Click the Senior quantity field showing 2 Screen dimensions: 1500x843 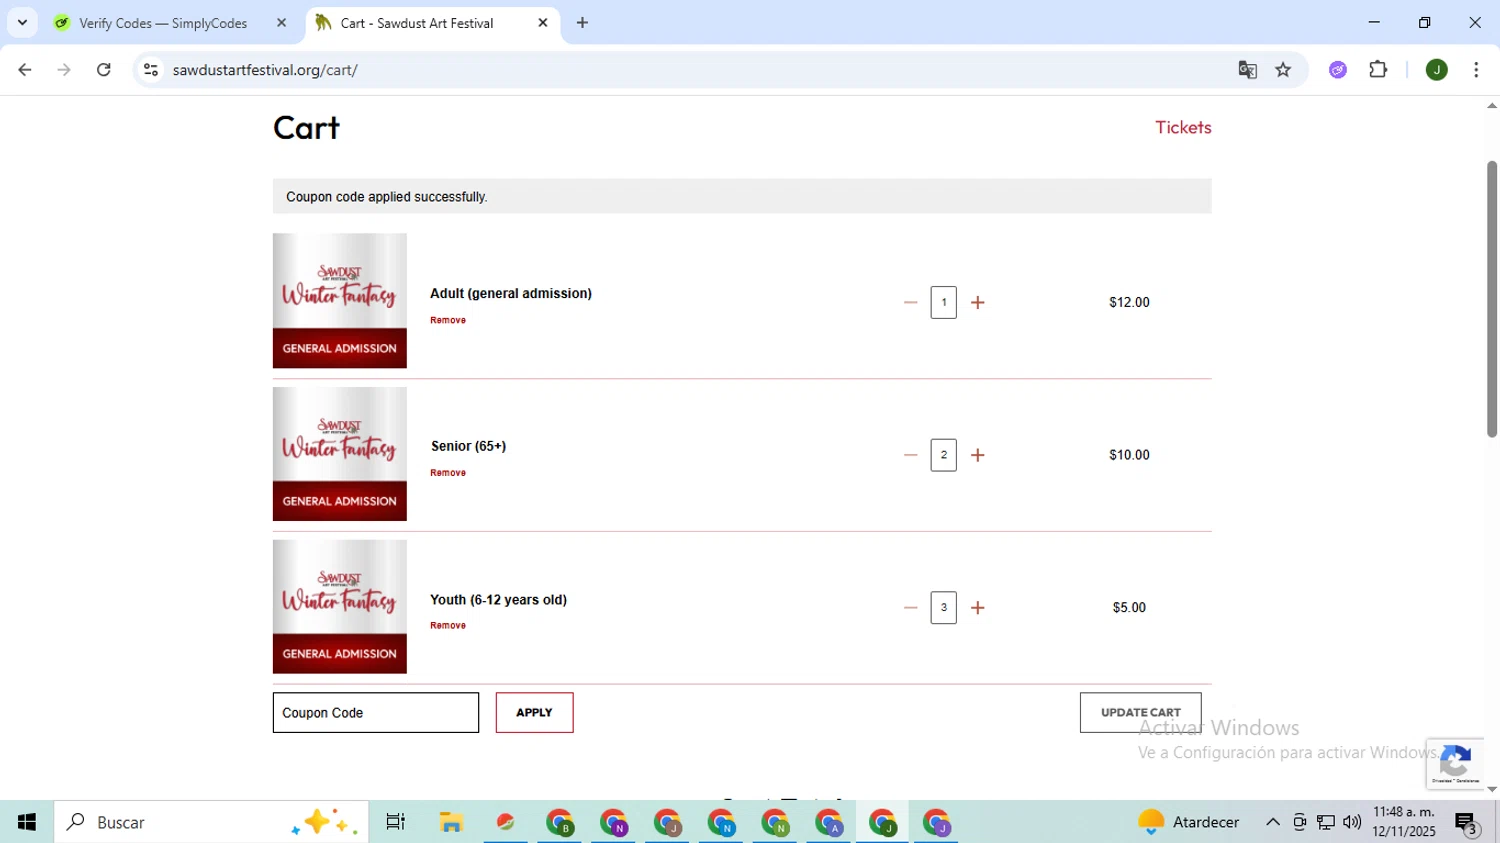click(x=943, y=455)
